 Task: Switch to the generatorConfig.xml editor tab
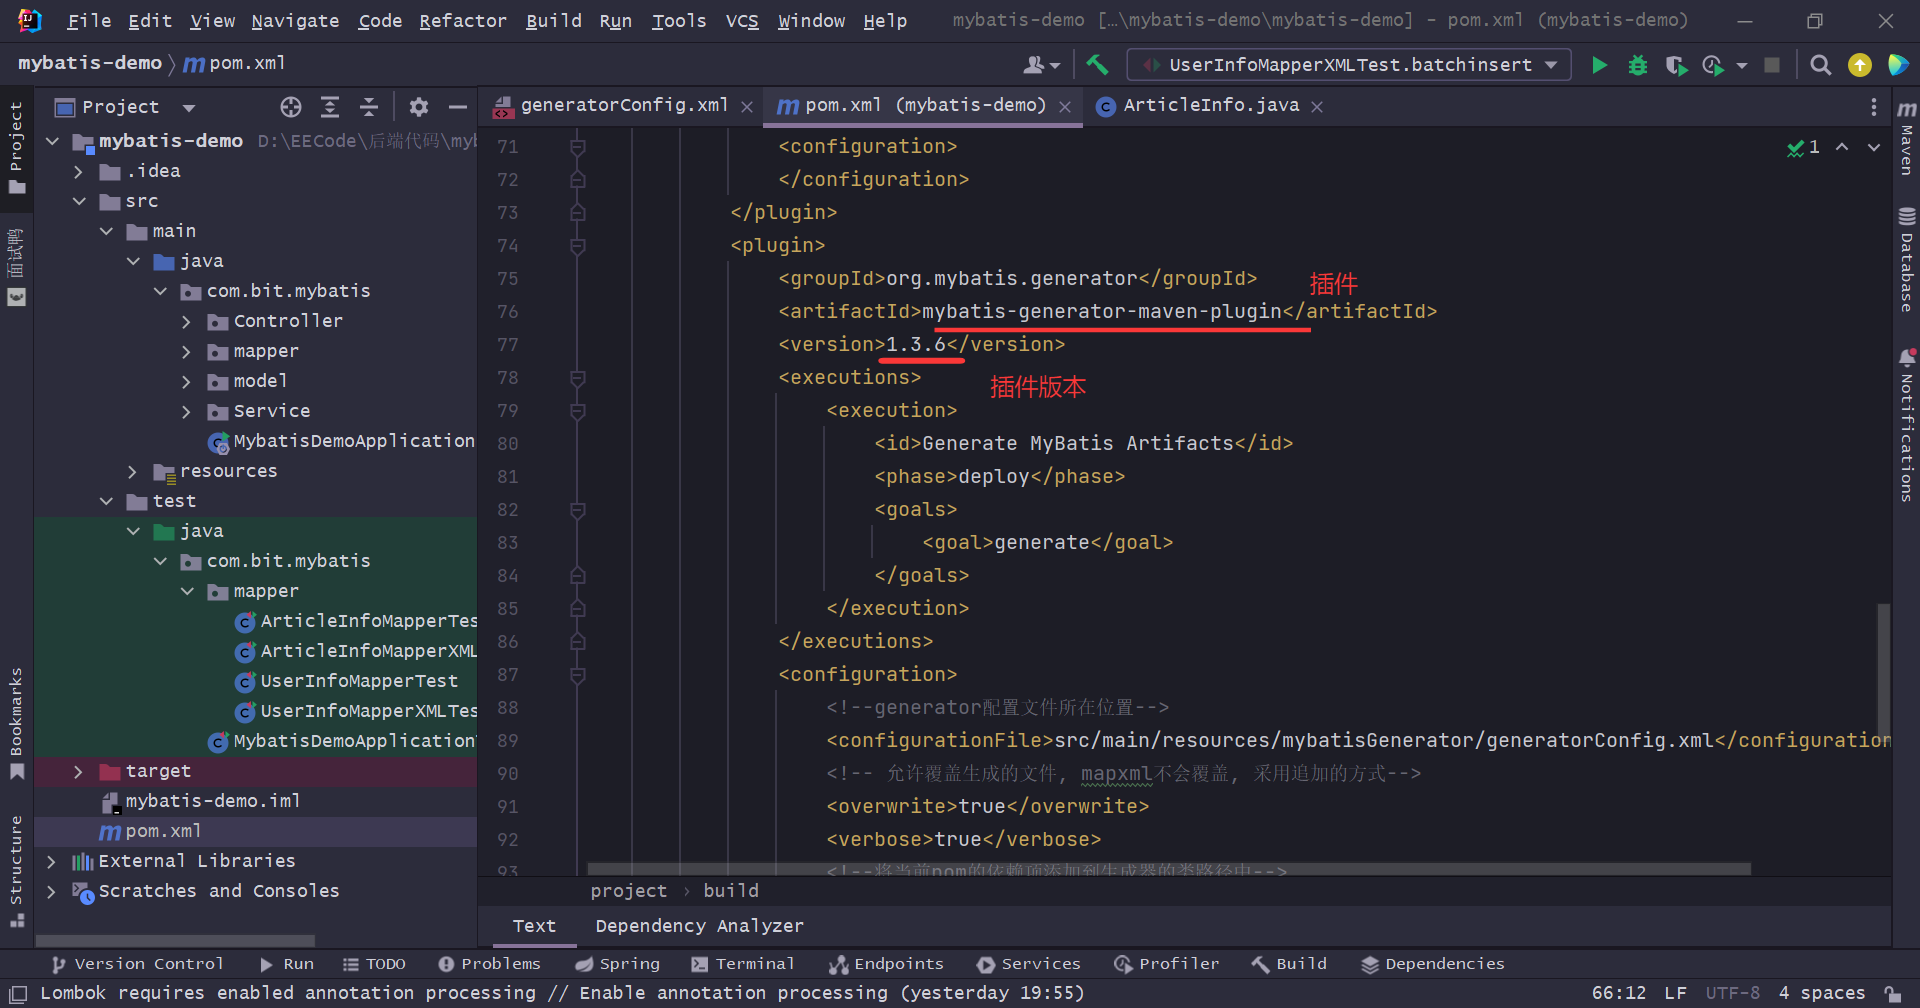(x=624, y=106)
